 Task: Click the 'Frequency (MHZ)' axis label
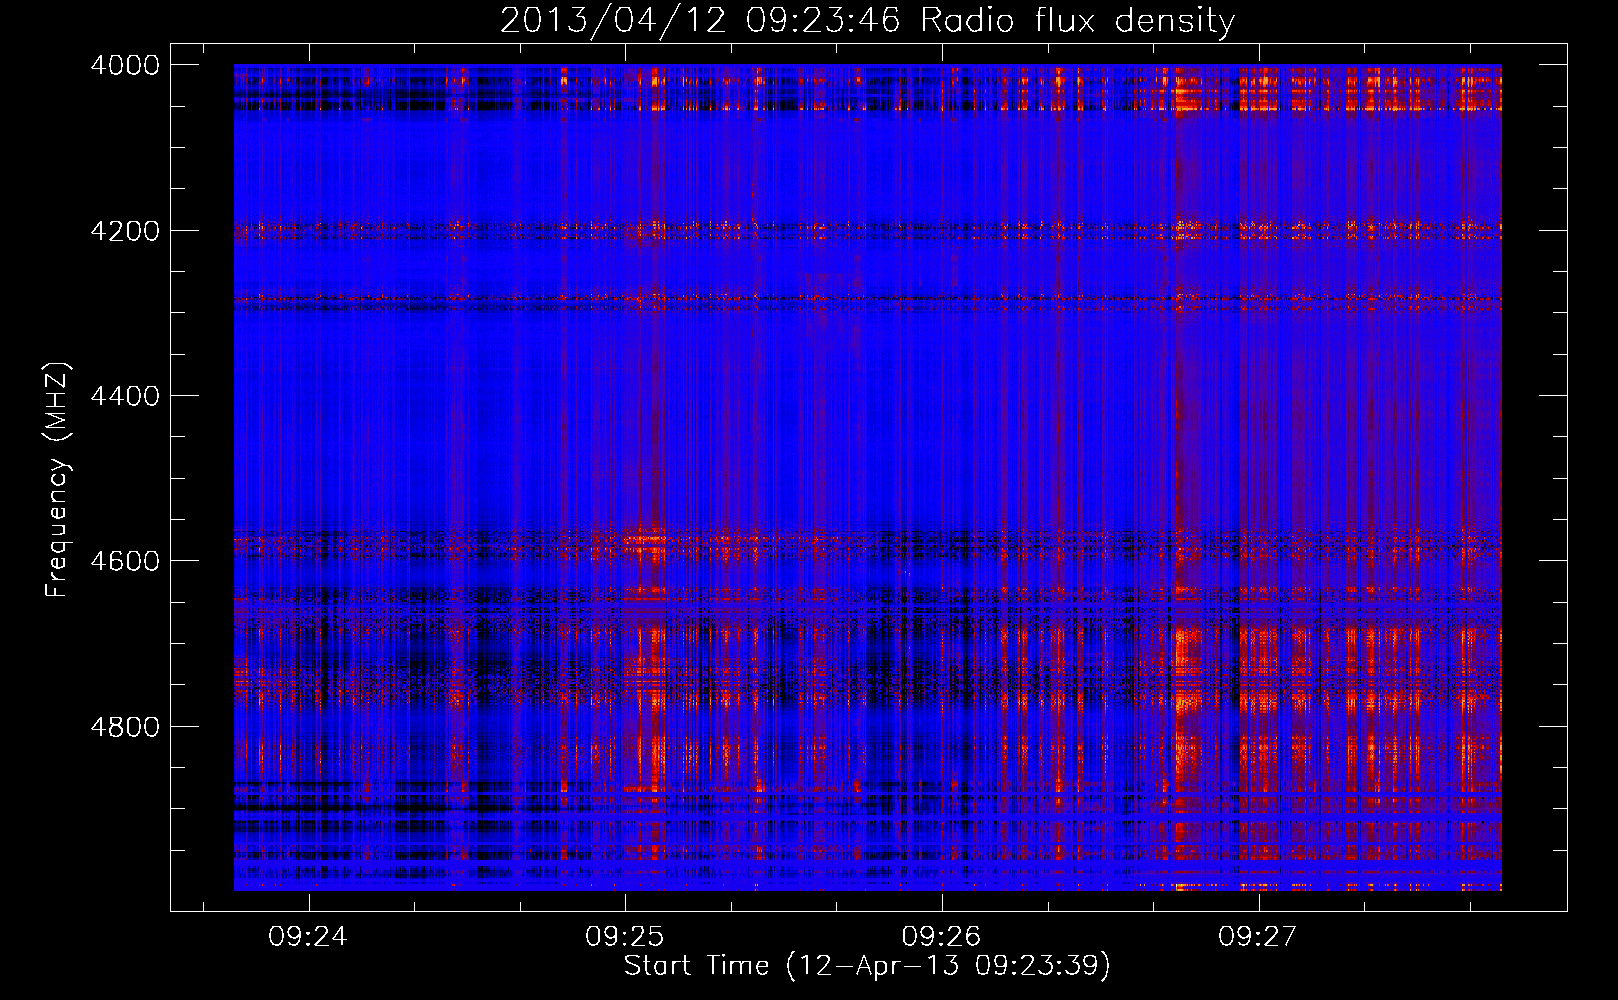[57, 480]
